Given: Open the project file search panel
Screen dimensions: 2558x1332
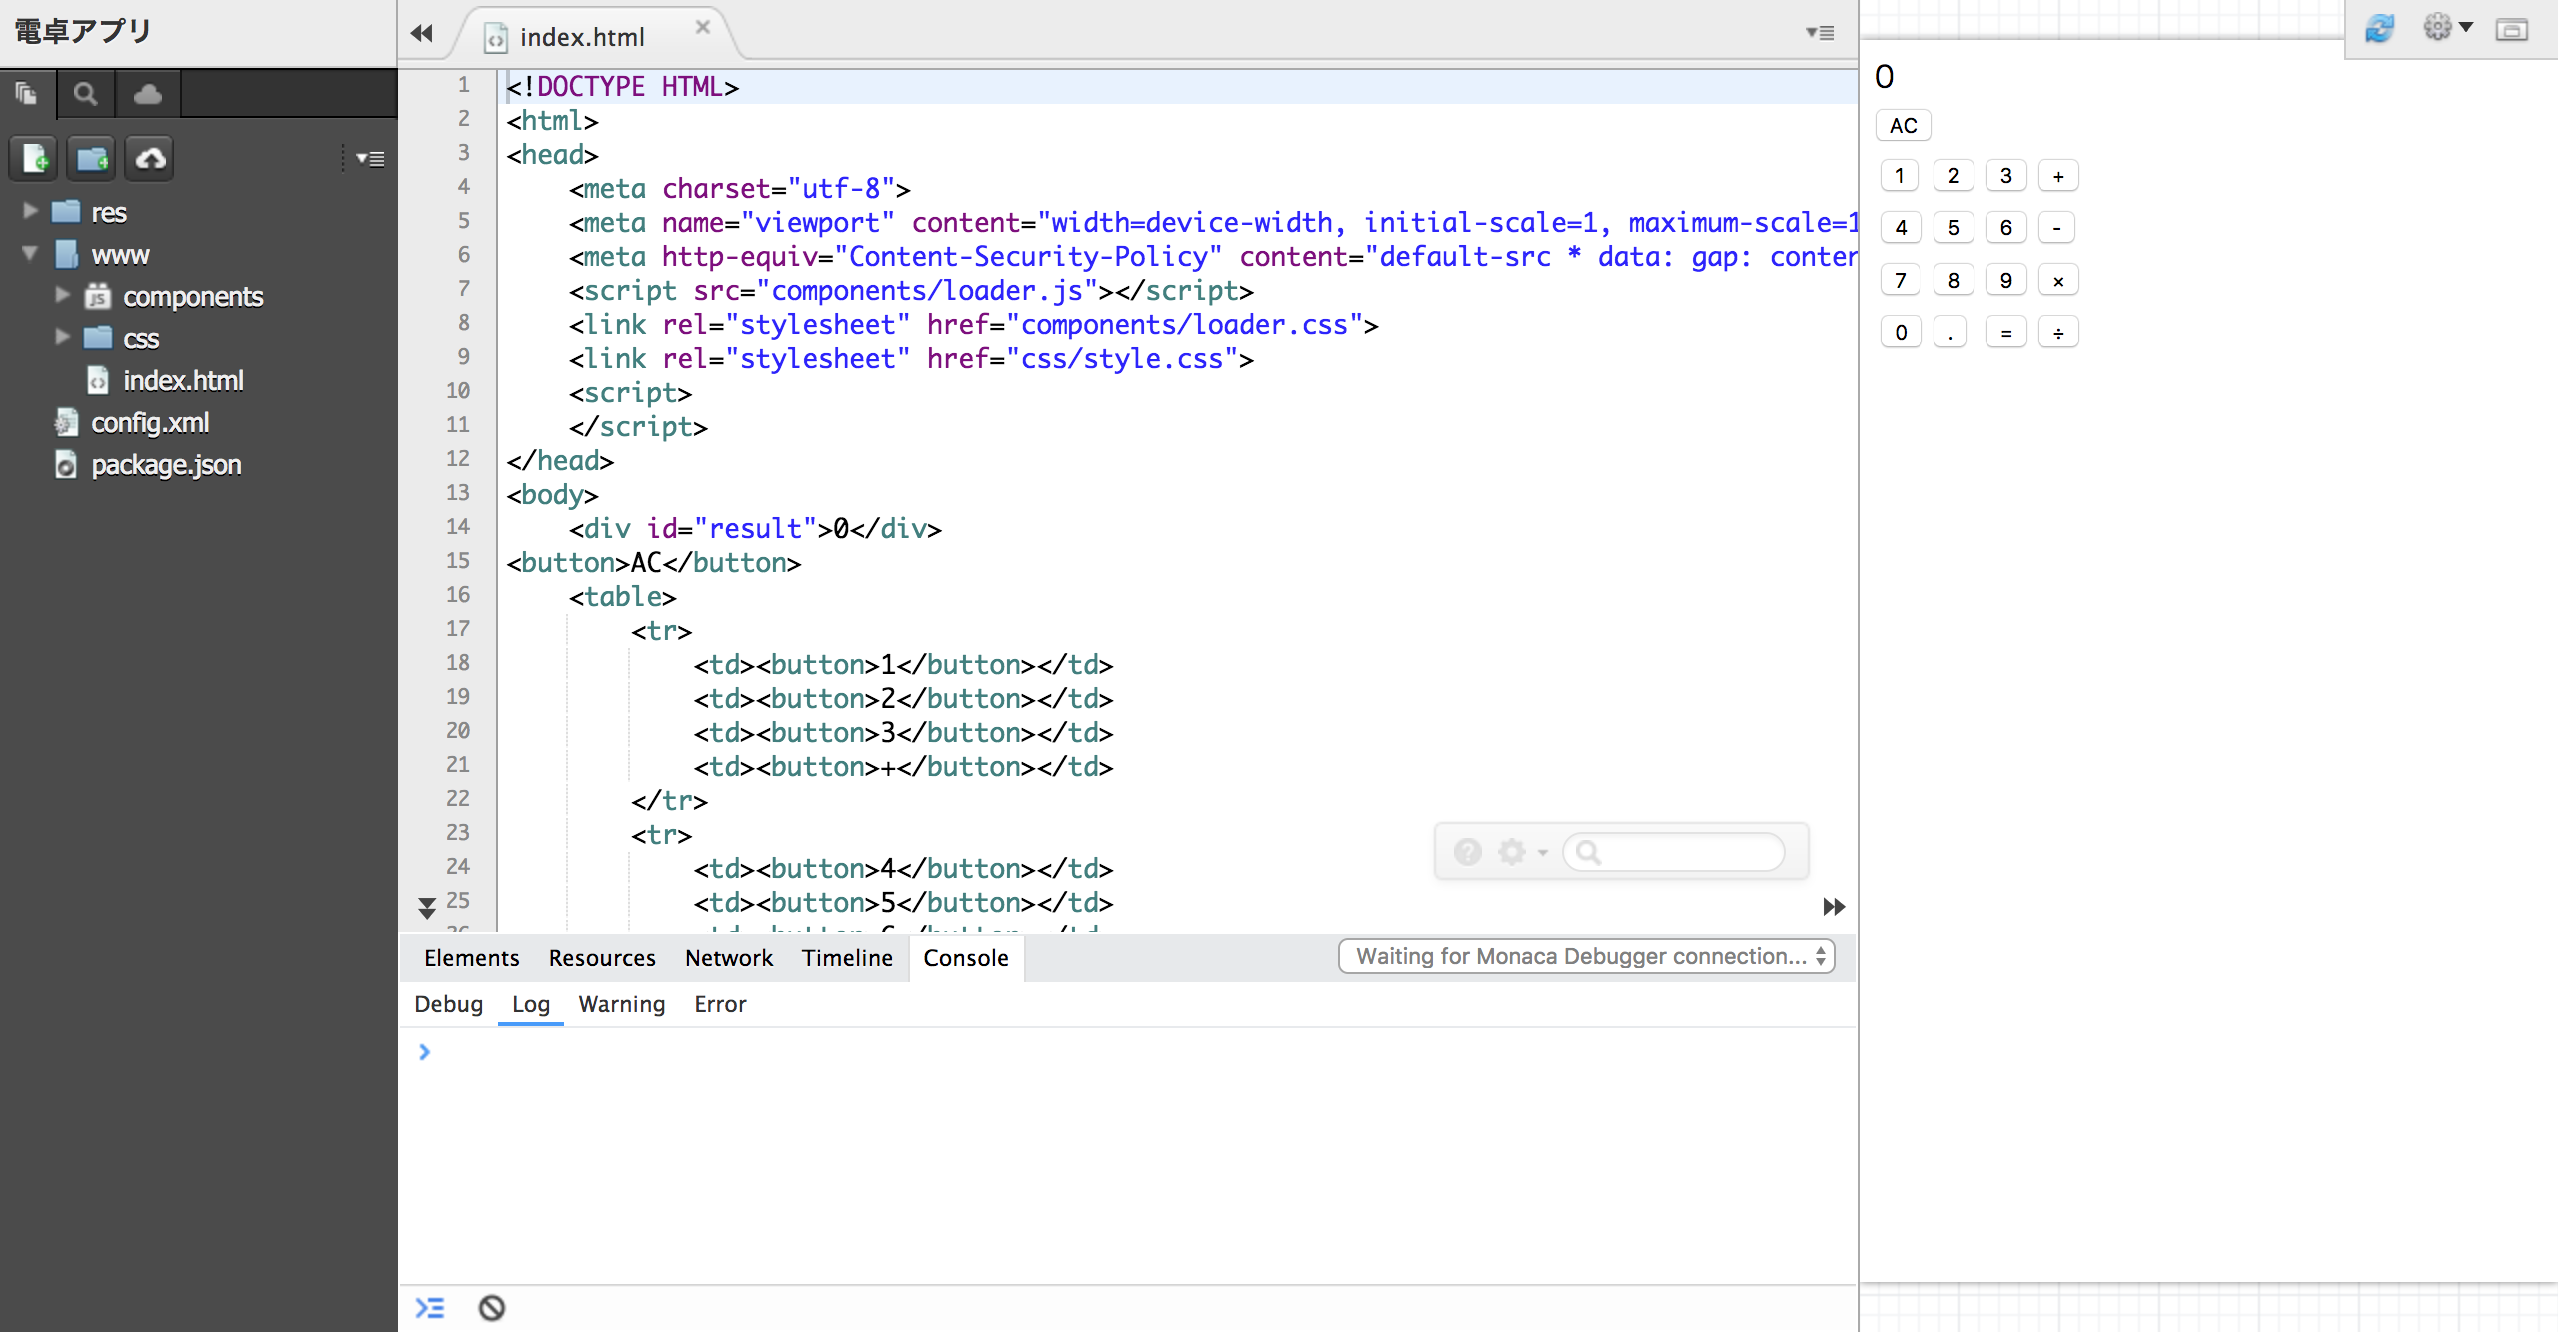Looking at the screenshot, I should point(85,93).
